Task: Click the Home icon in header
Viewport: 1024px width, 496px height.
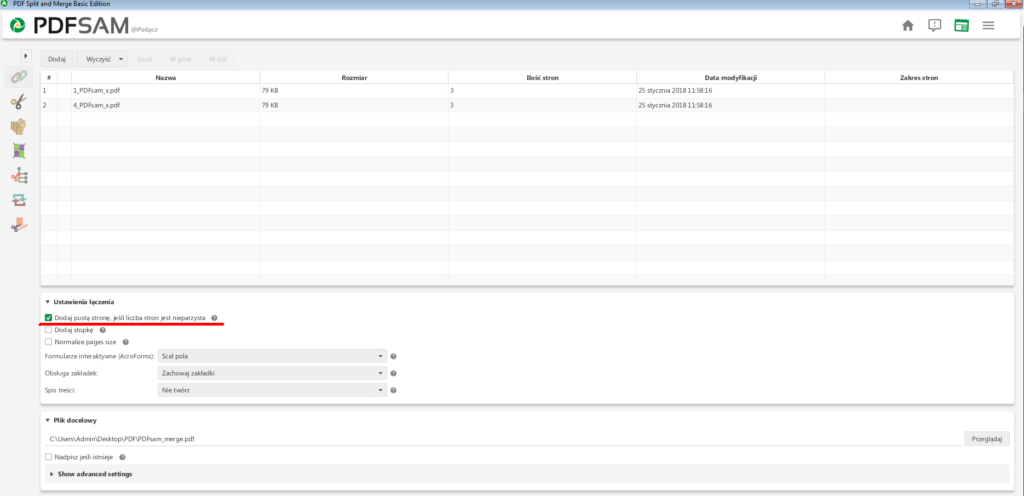Action: pos(908,25)
